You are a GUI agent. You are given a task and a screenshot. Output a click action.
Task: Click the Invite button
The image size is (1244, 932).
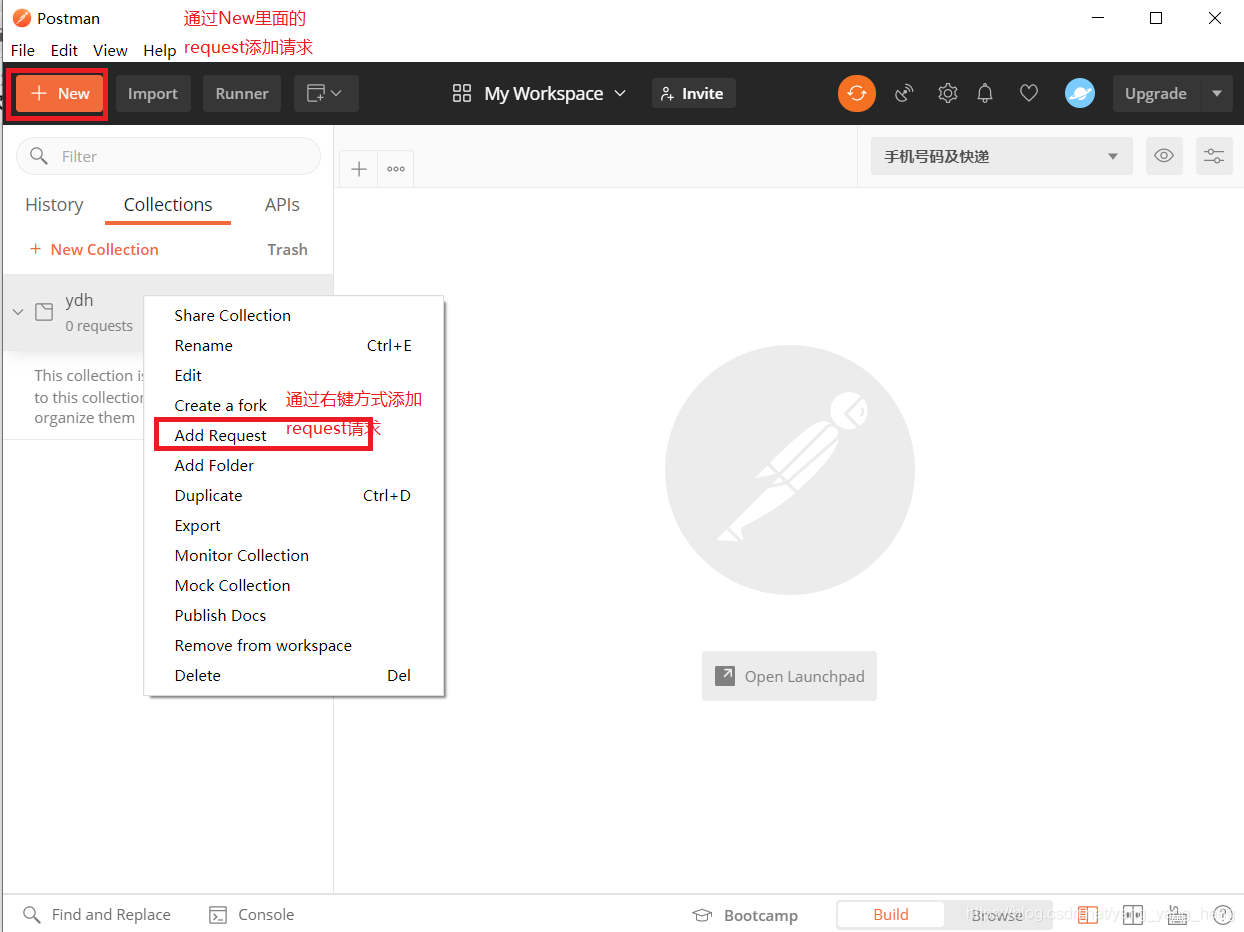694,93
